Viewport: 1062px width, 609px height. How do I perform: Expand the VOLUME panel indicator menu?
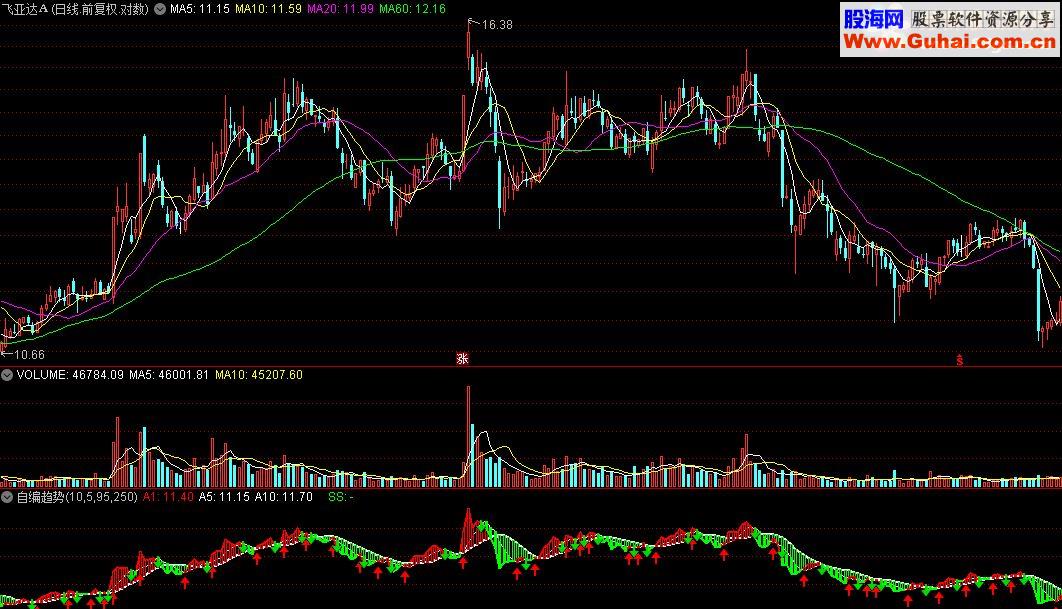point(7,375)
